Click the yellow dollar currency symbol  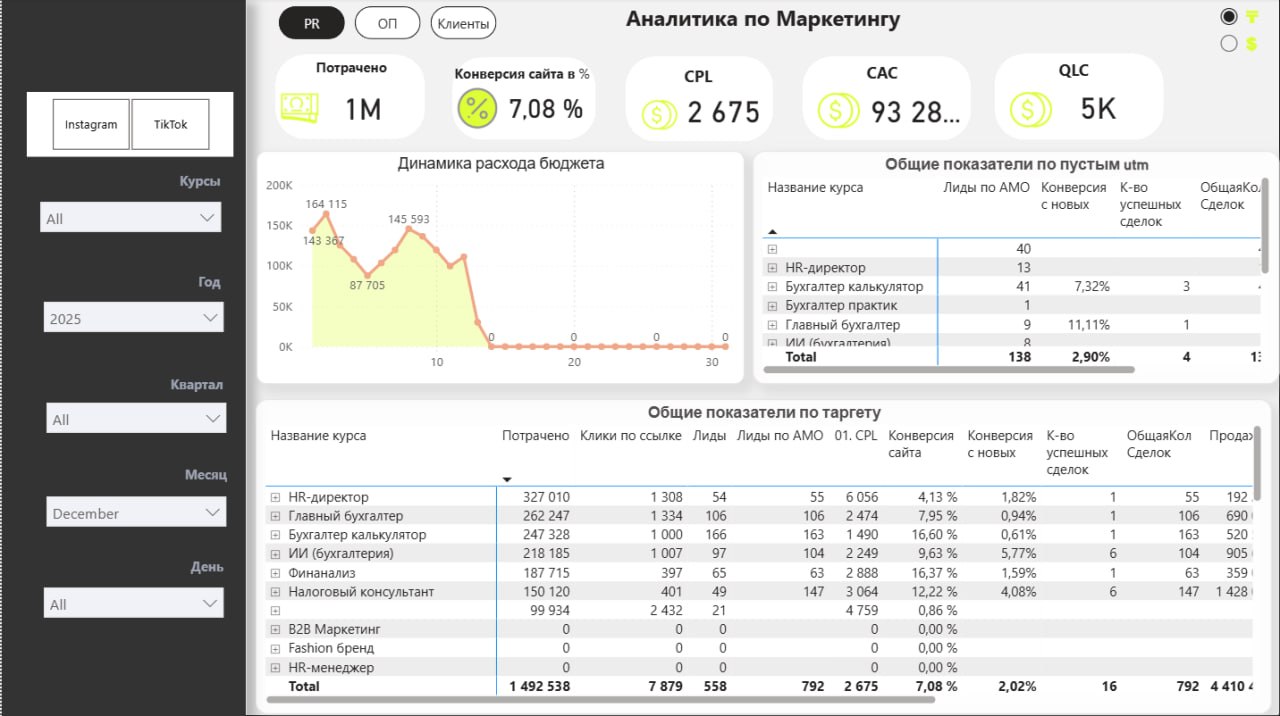(1251, 43)
